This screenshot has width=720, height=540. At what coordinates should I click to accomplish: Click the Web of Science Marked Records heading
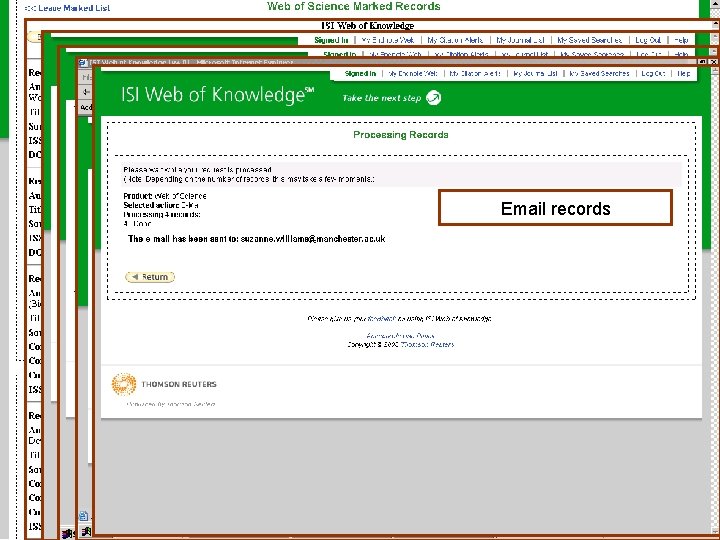354,6
